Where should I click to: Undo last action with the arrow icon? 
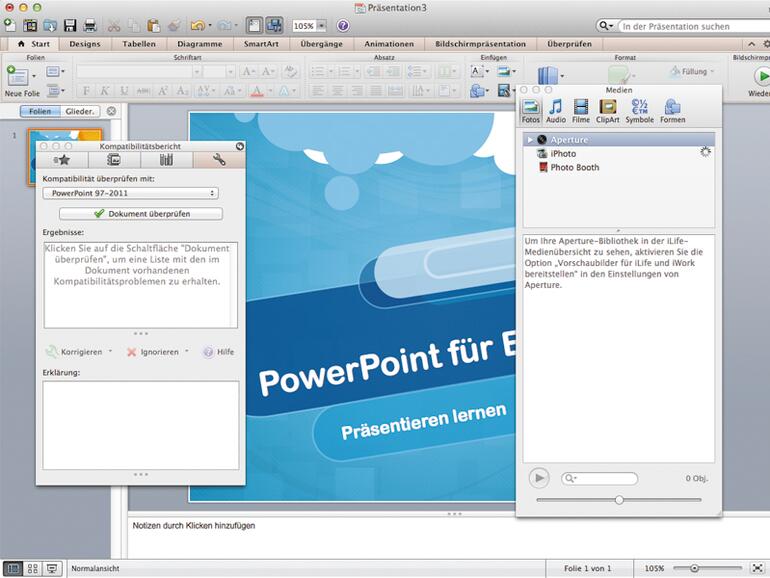click(x=197, y=26)
